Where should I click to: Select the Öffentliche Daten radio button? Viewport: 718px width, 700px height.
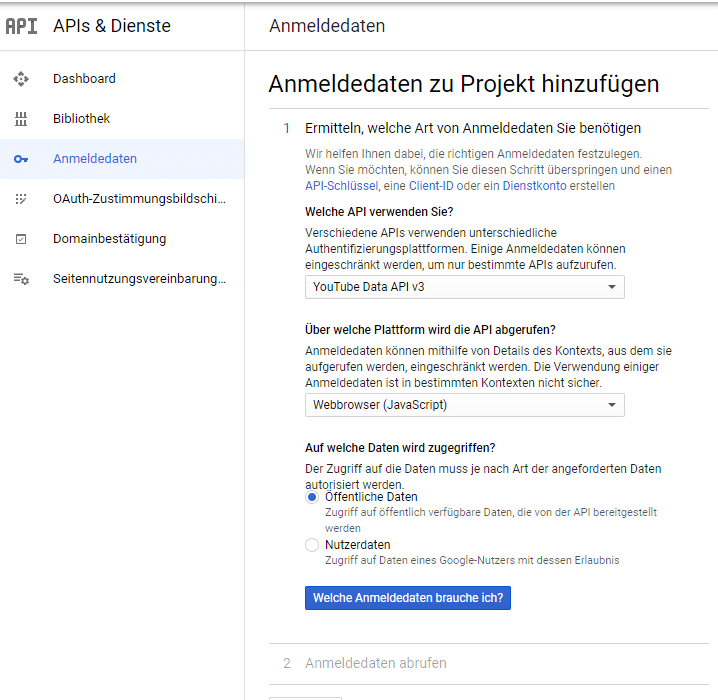coord(312,497)
